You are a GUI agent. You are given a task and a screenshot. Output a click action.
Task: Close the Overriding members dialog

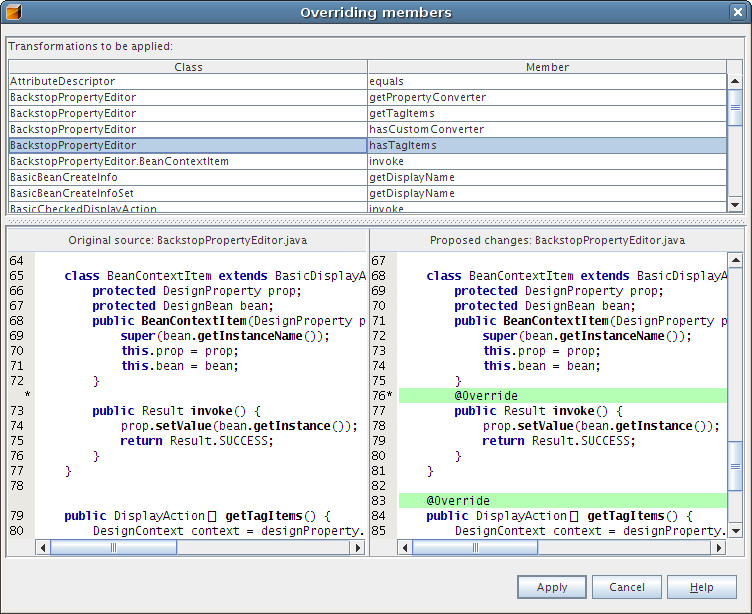click(737, 12)
